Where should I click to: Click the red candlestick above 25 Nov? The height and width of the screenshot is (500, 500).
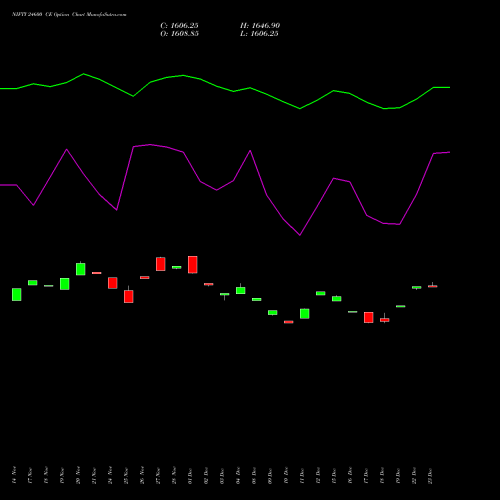pyautogui.click(x=129, y=295)
